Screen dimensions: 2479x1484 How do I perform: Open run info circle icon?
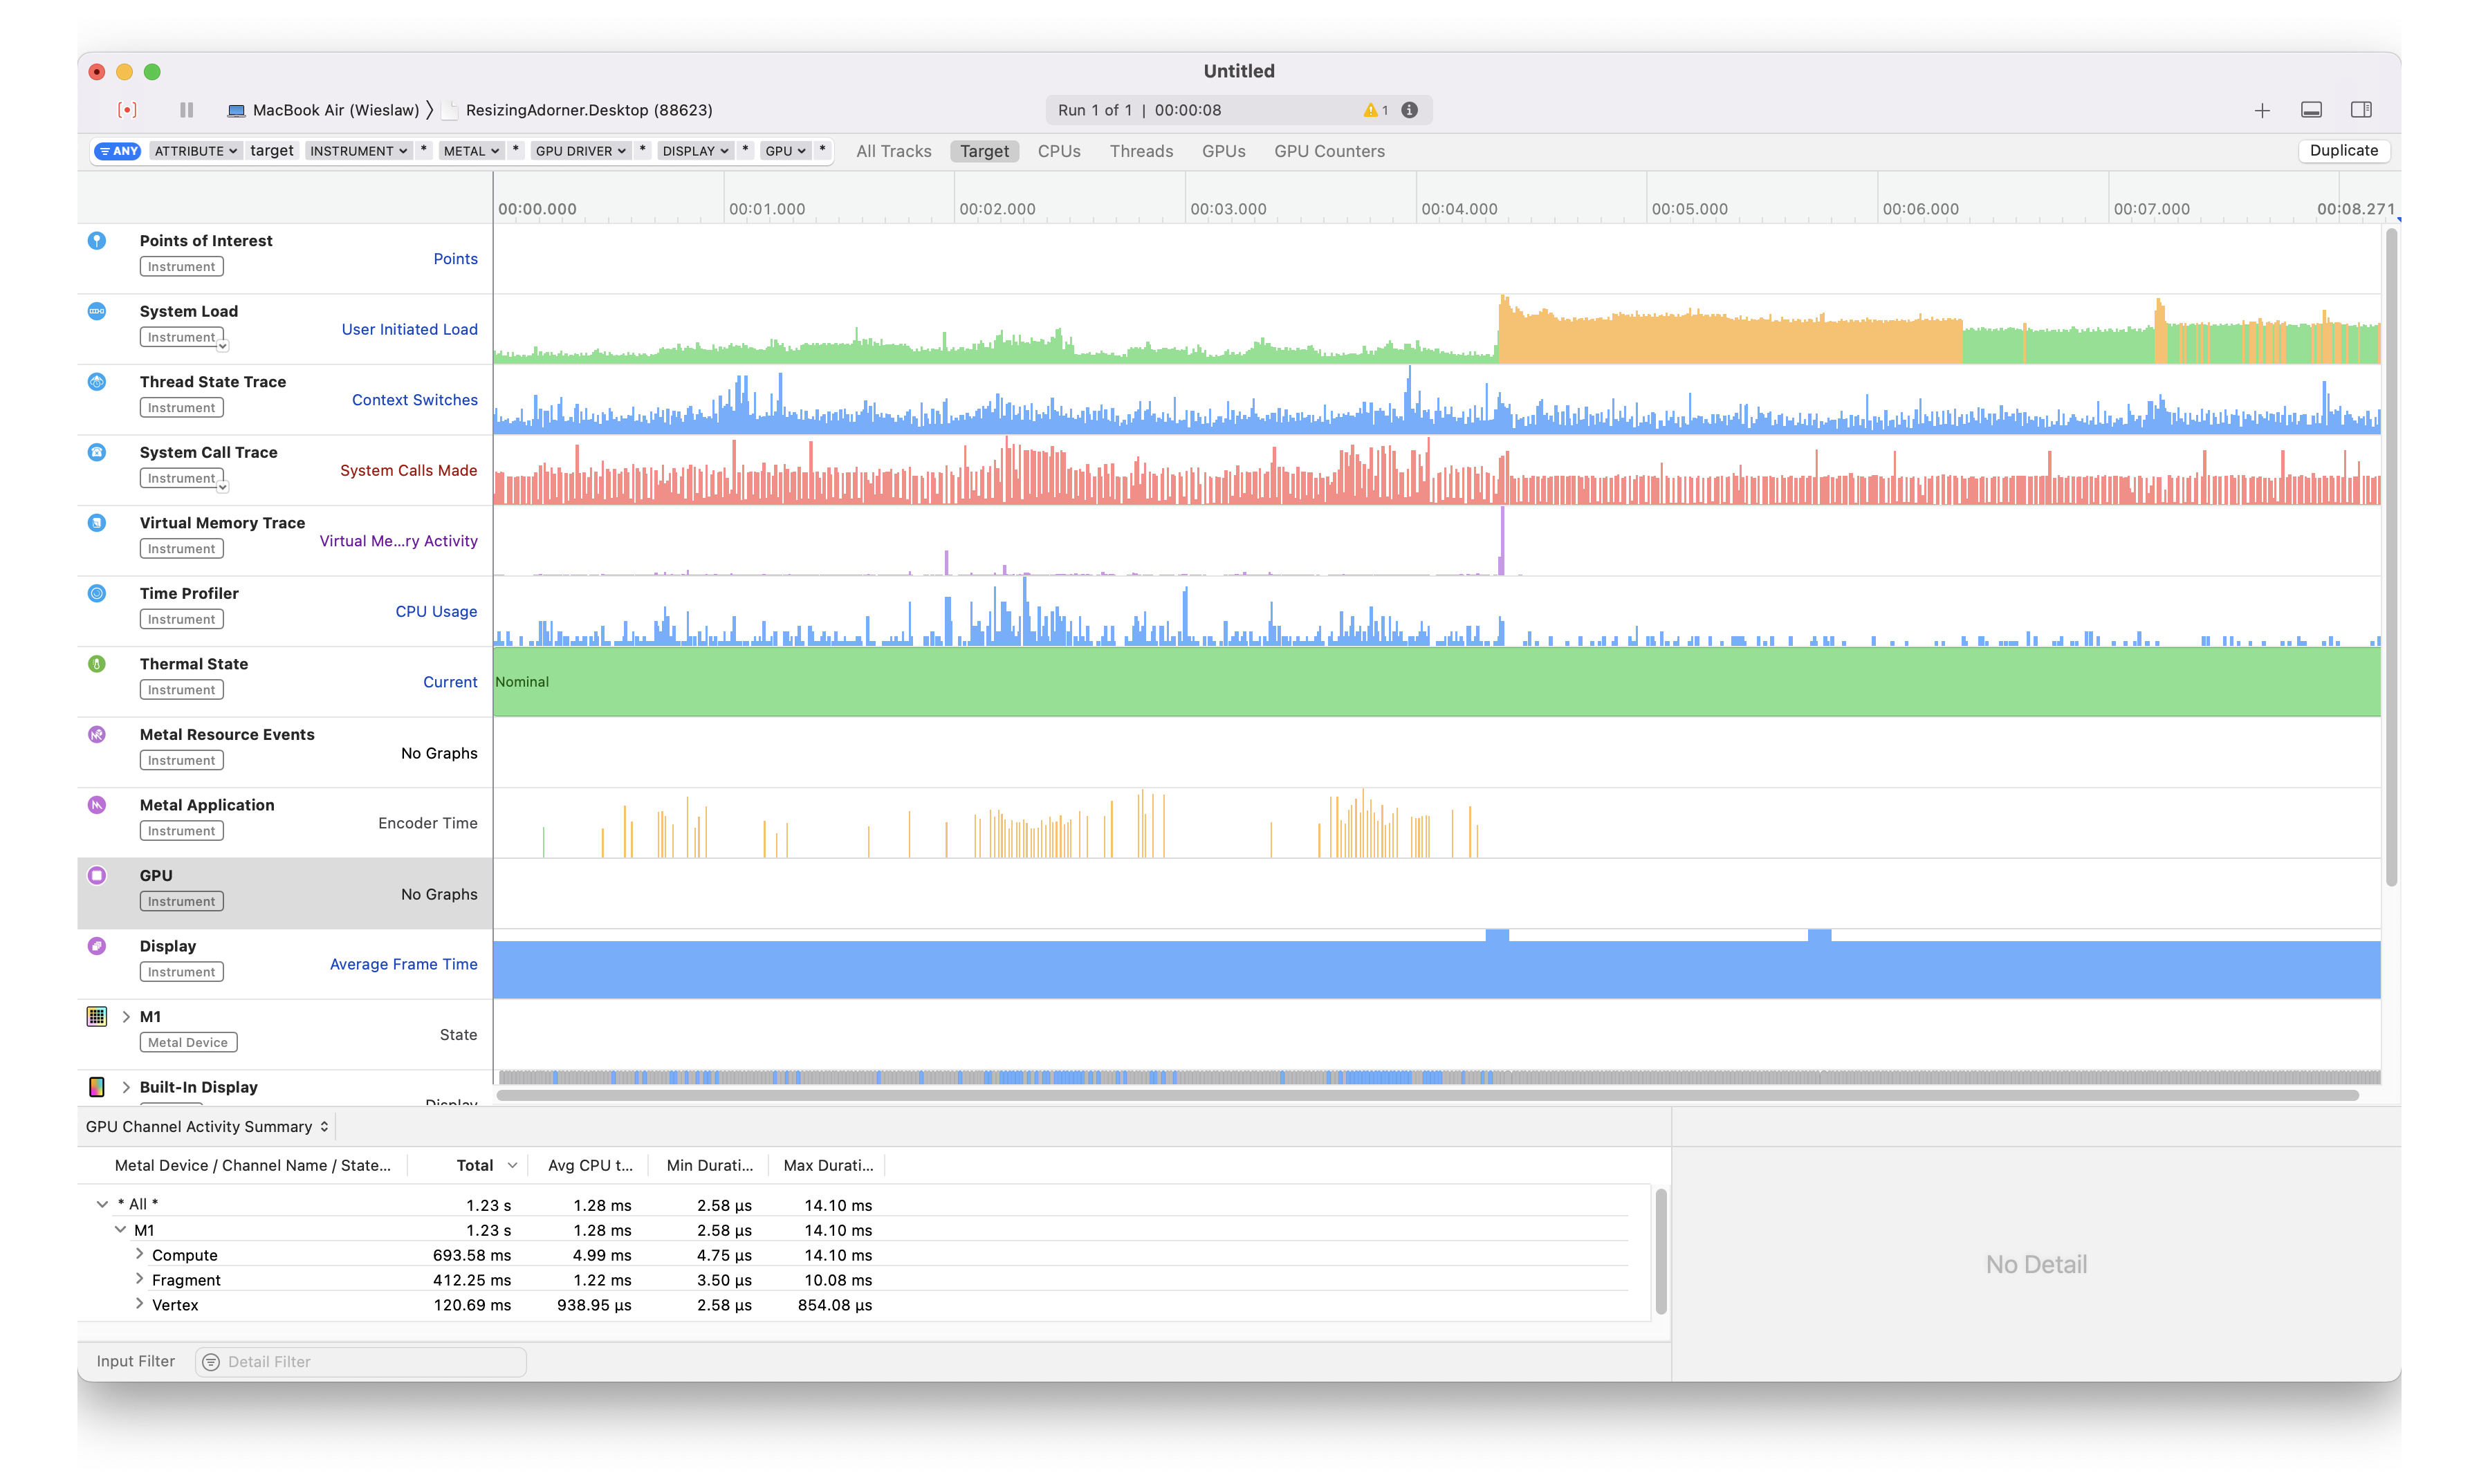click(1409, 110)
